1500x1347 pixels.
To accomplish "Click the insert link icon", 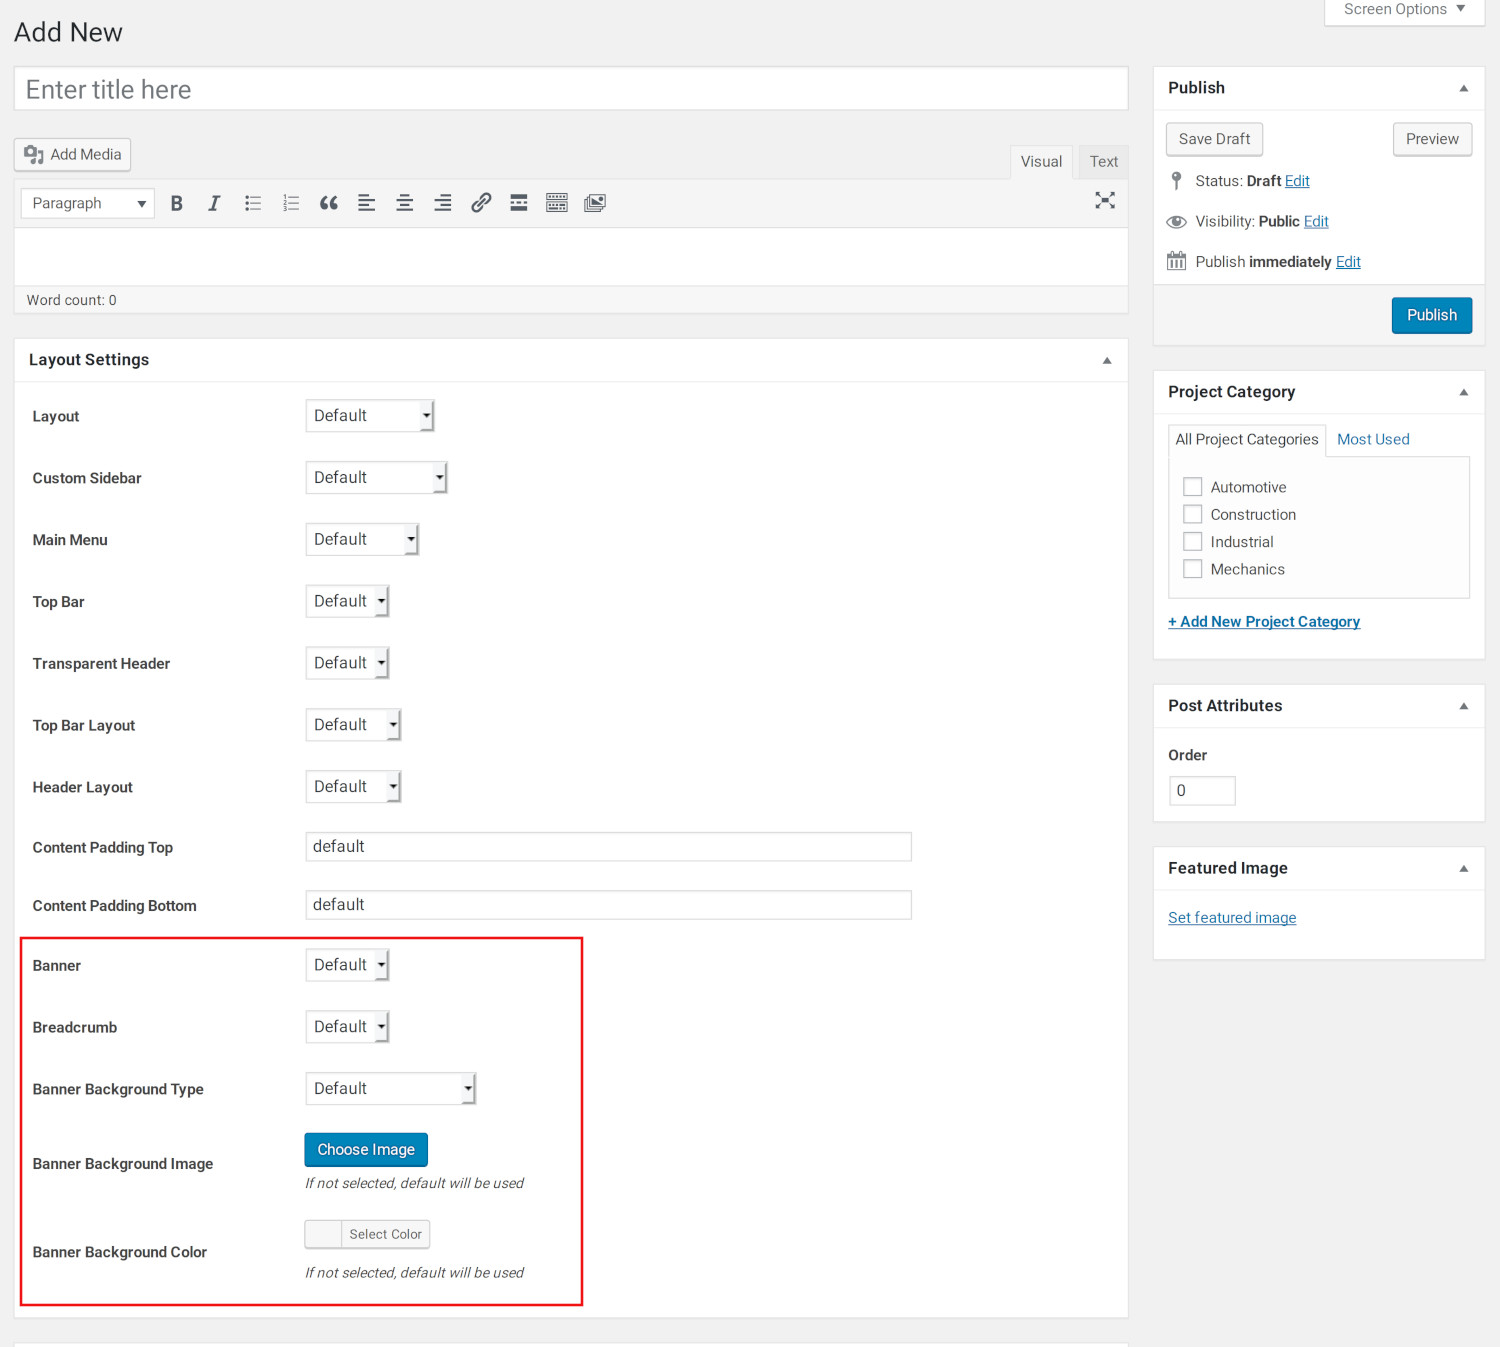I will click(x=481, y=203).
